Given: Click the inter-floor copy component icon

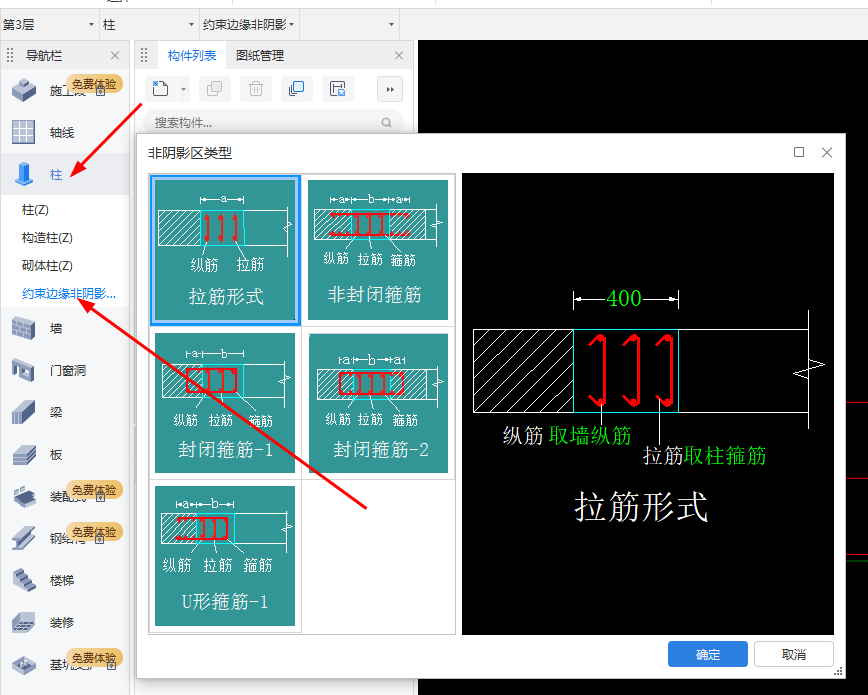Looking at the screenshot, I should (x=297, y=89).
